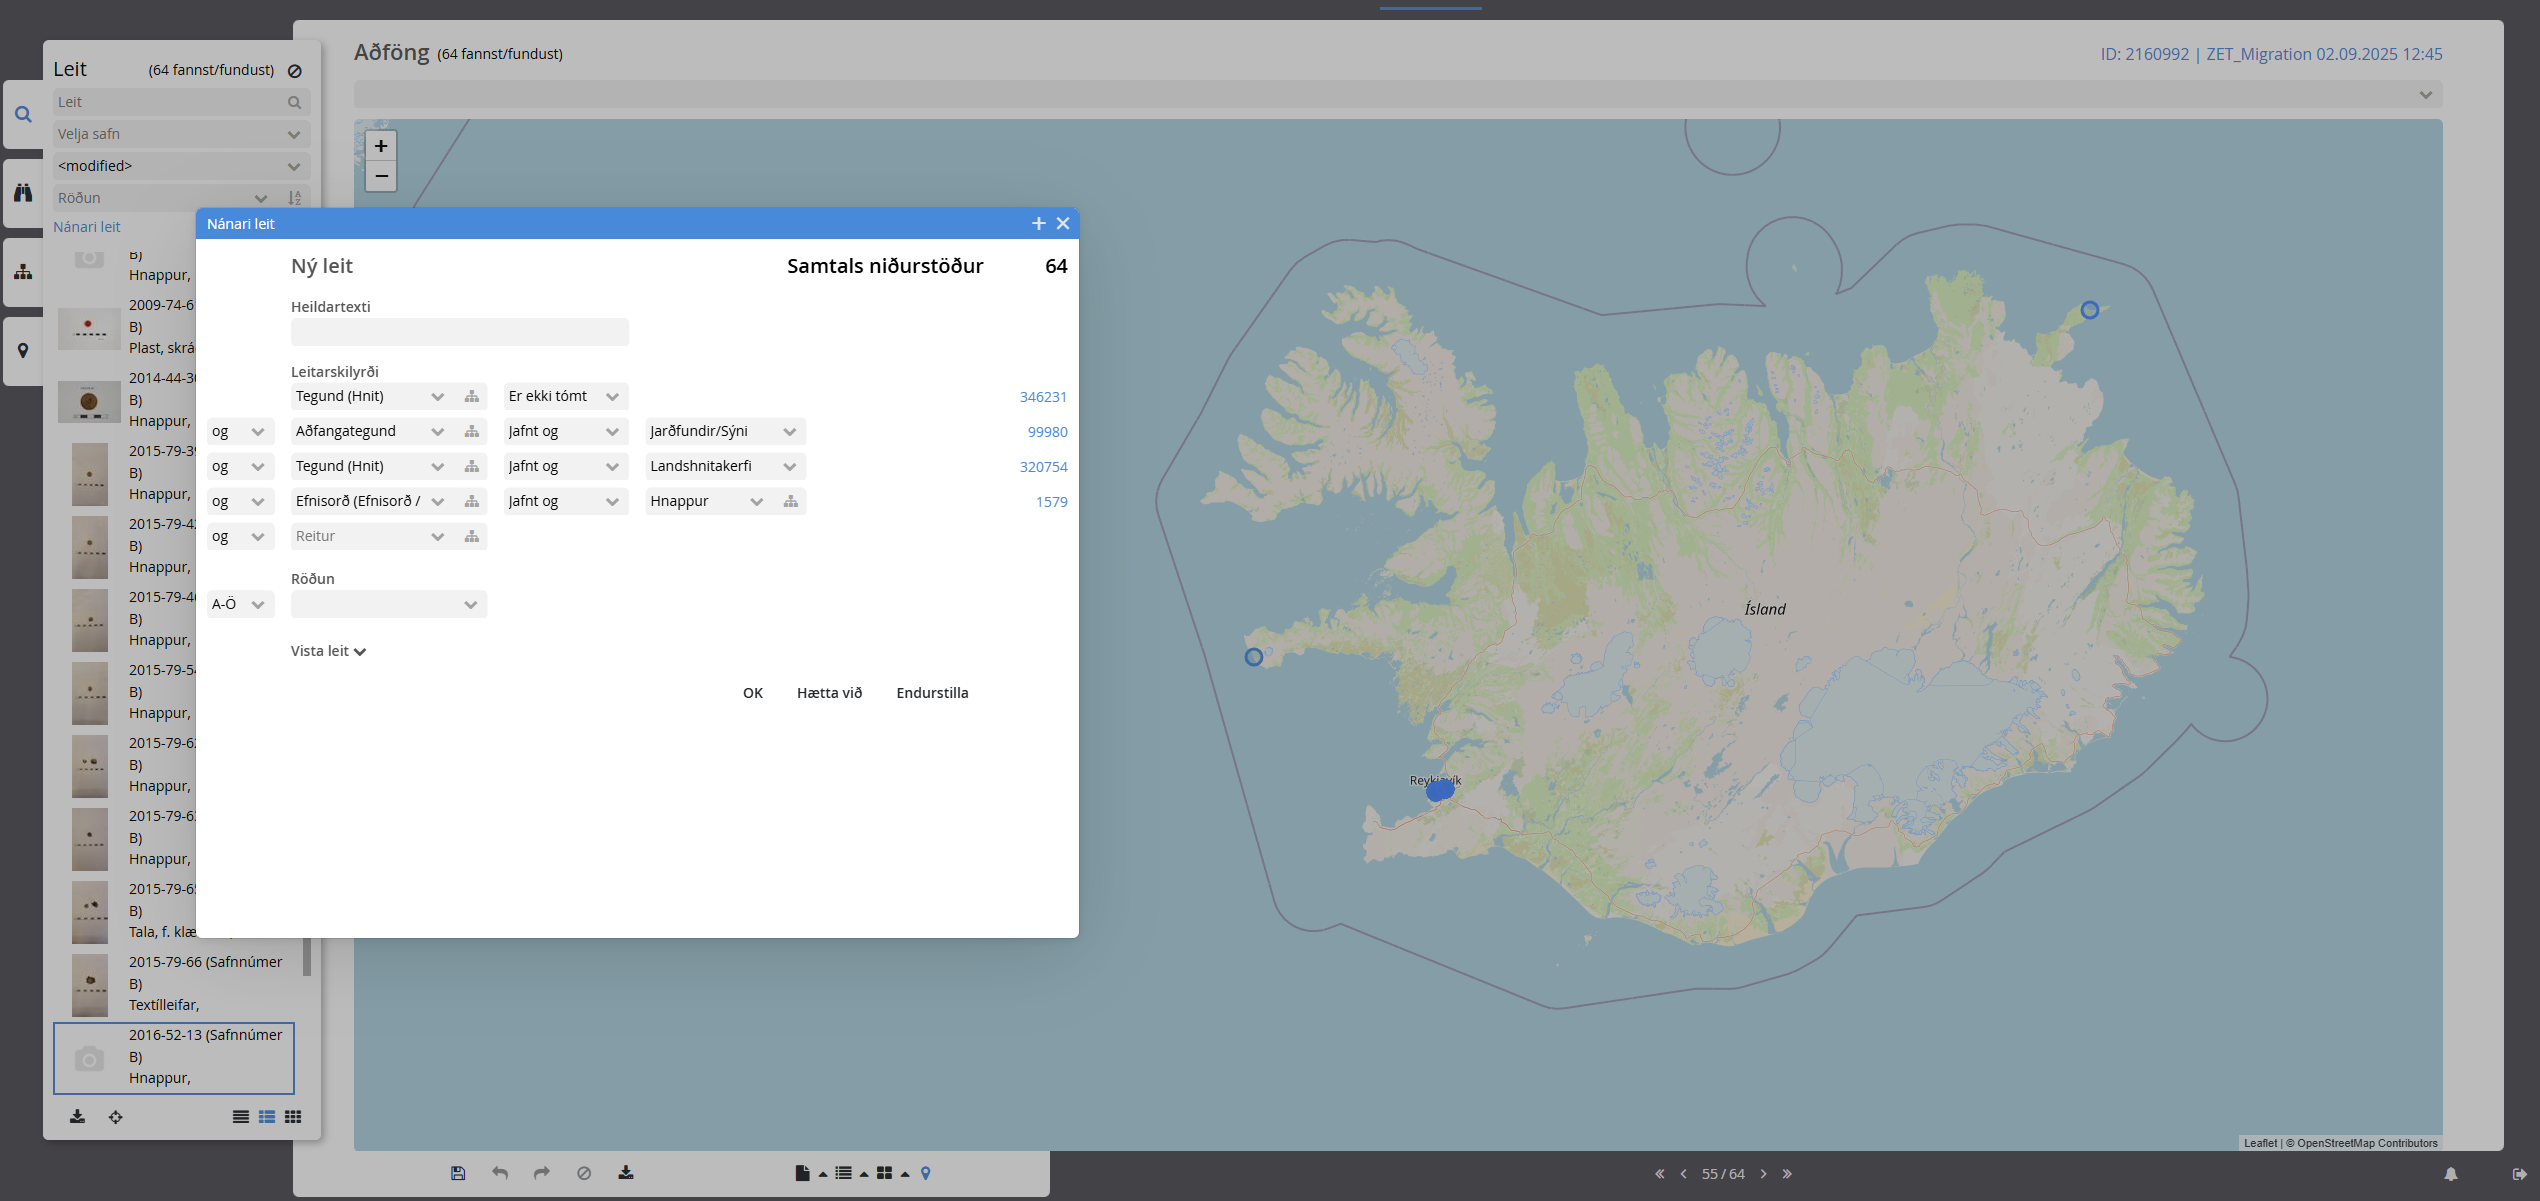
Task: Switch results list to compact list view
Action: click(241, 1117)
